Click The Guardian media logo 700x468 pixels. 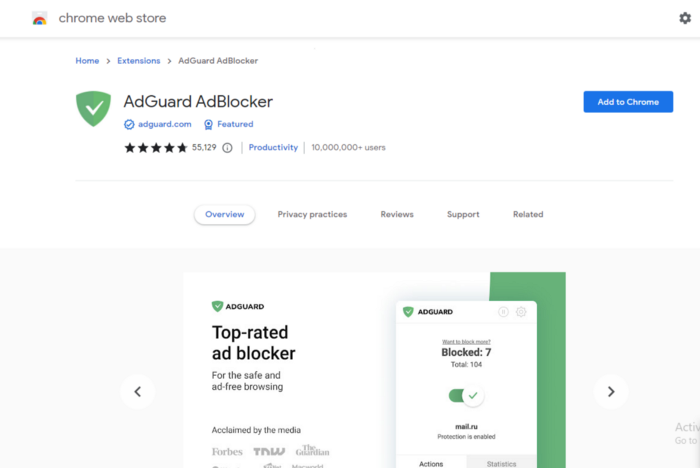[312, 450]
